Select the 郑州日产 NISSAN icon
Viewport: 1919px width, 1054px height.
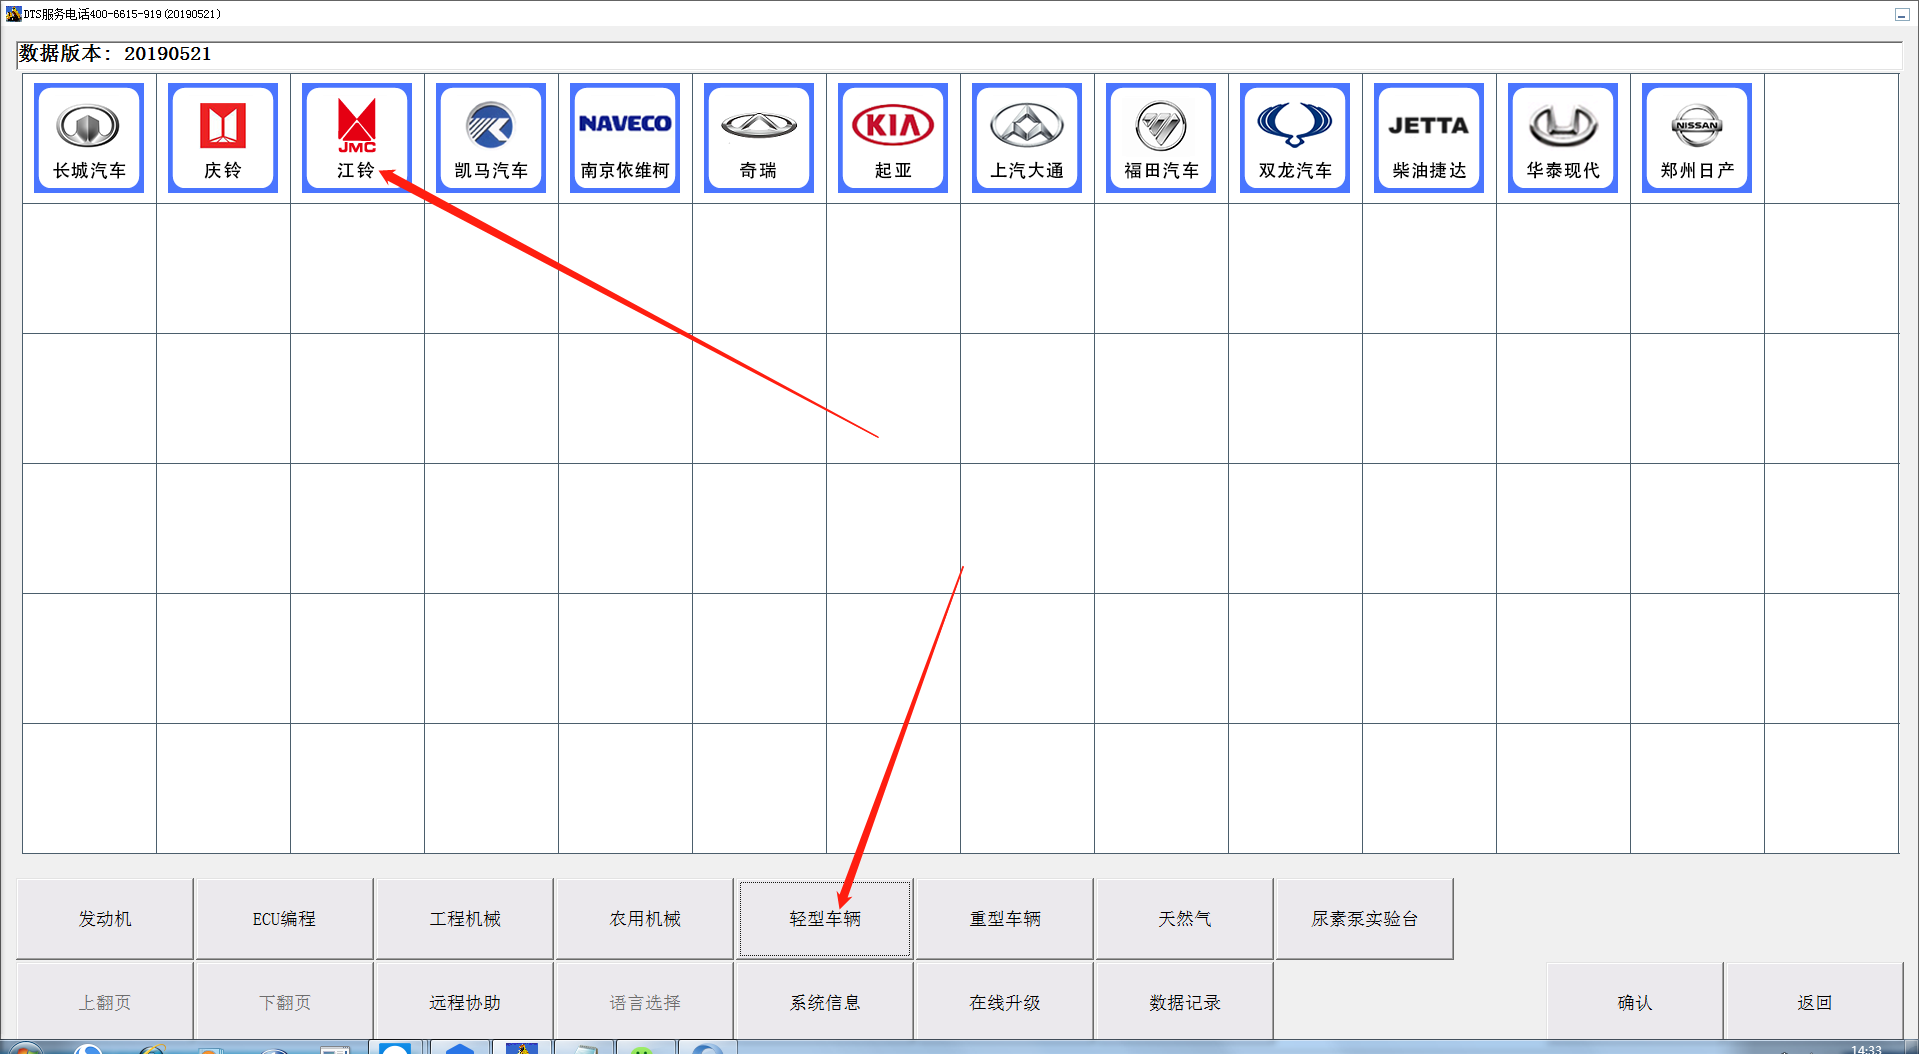click(x=1697, y=138)
